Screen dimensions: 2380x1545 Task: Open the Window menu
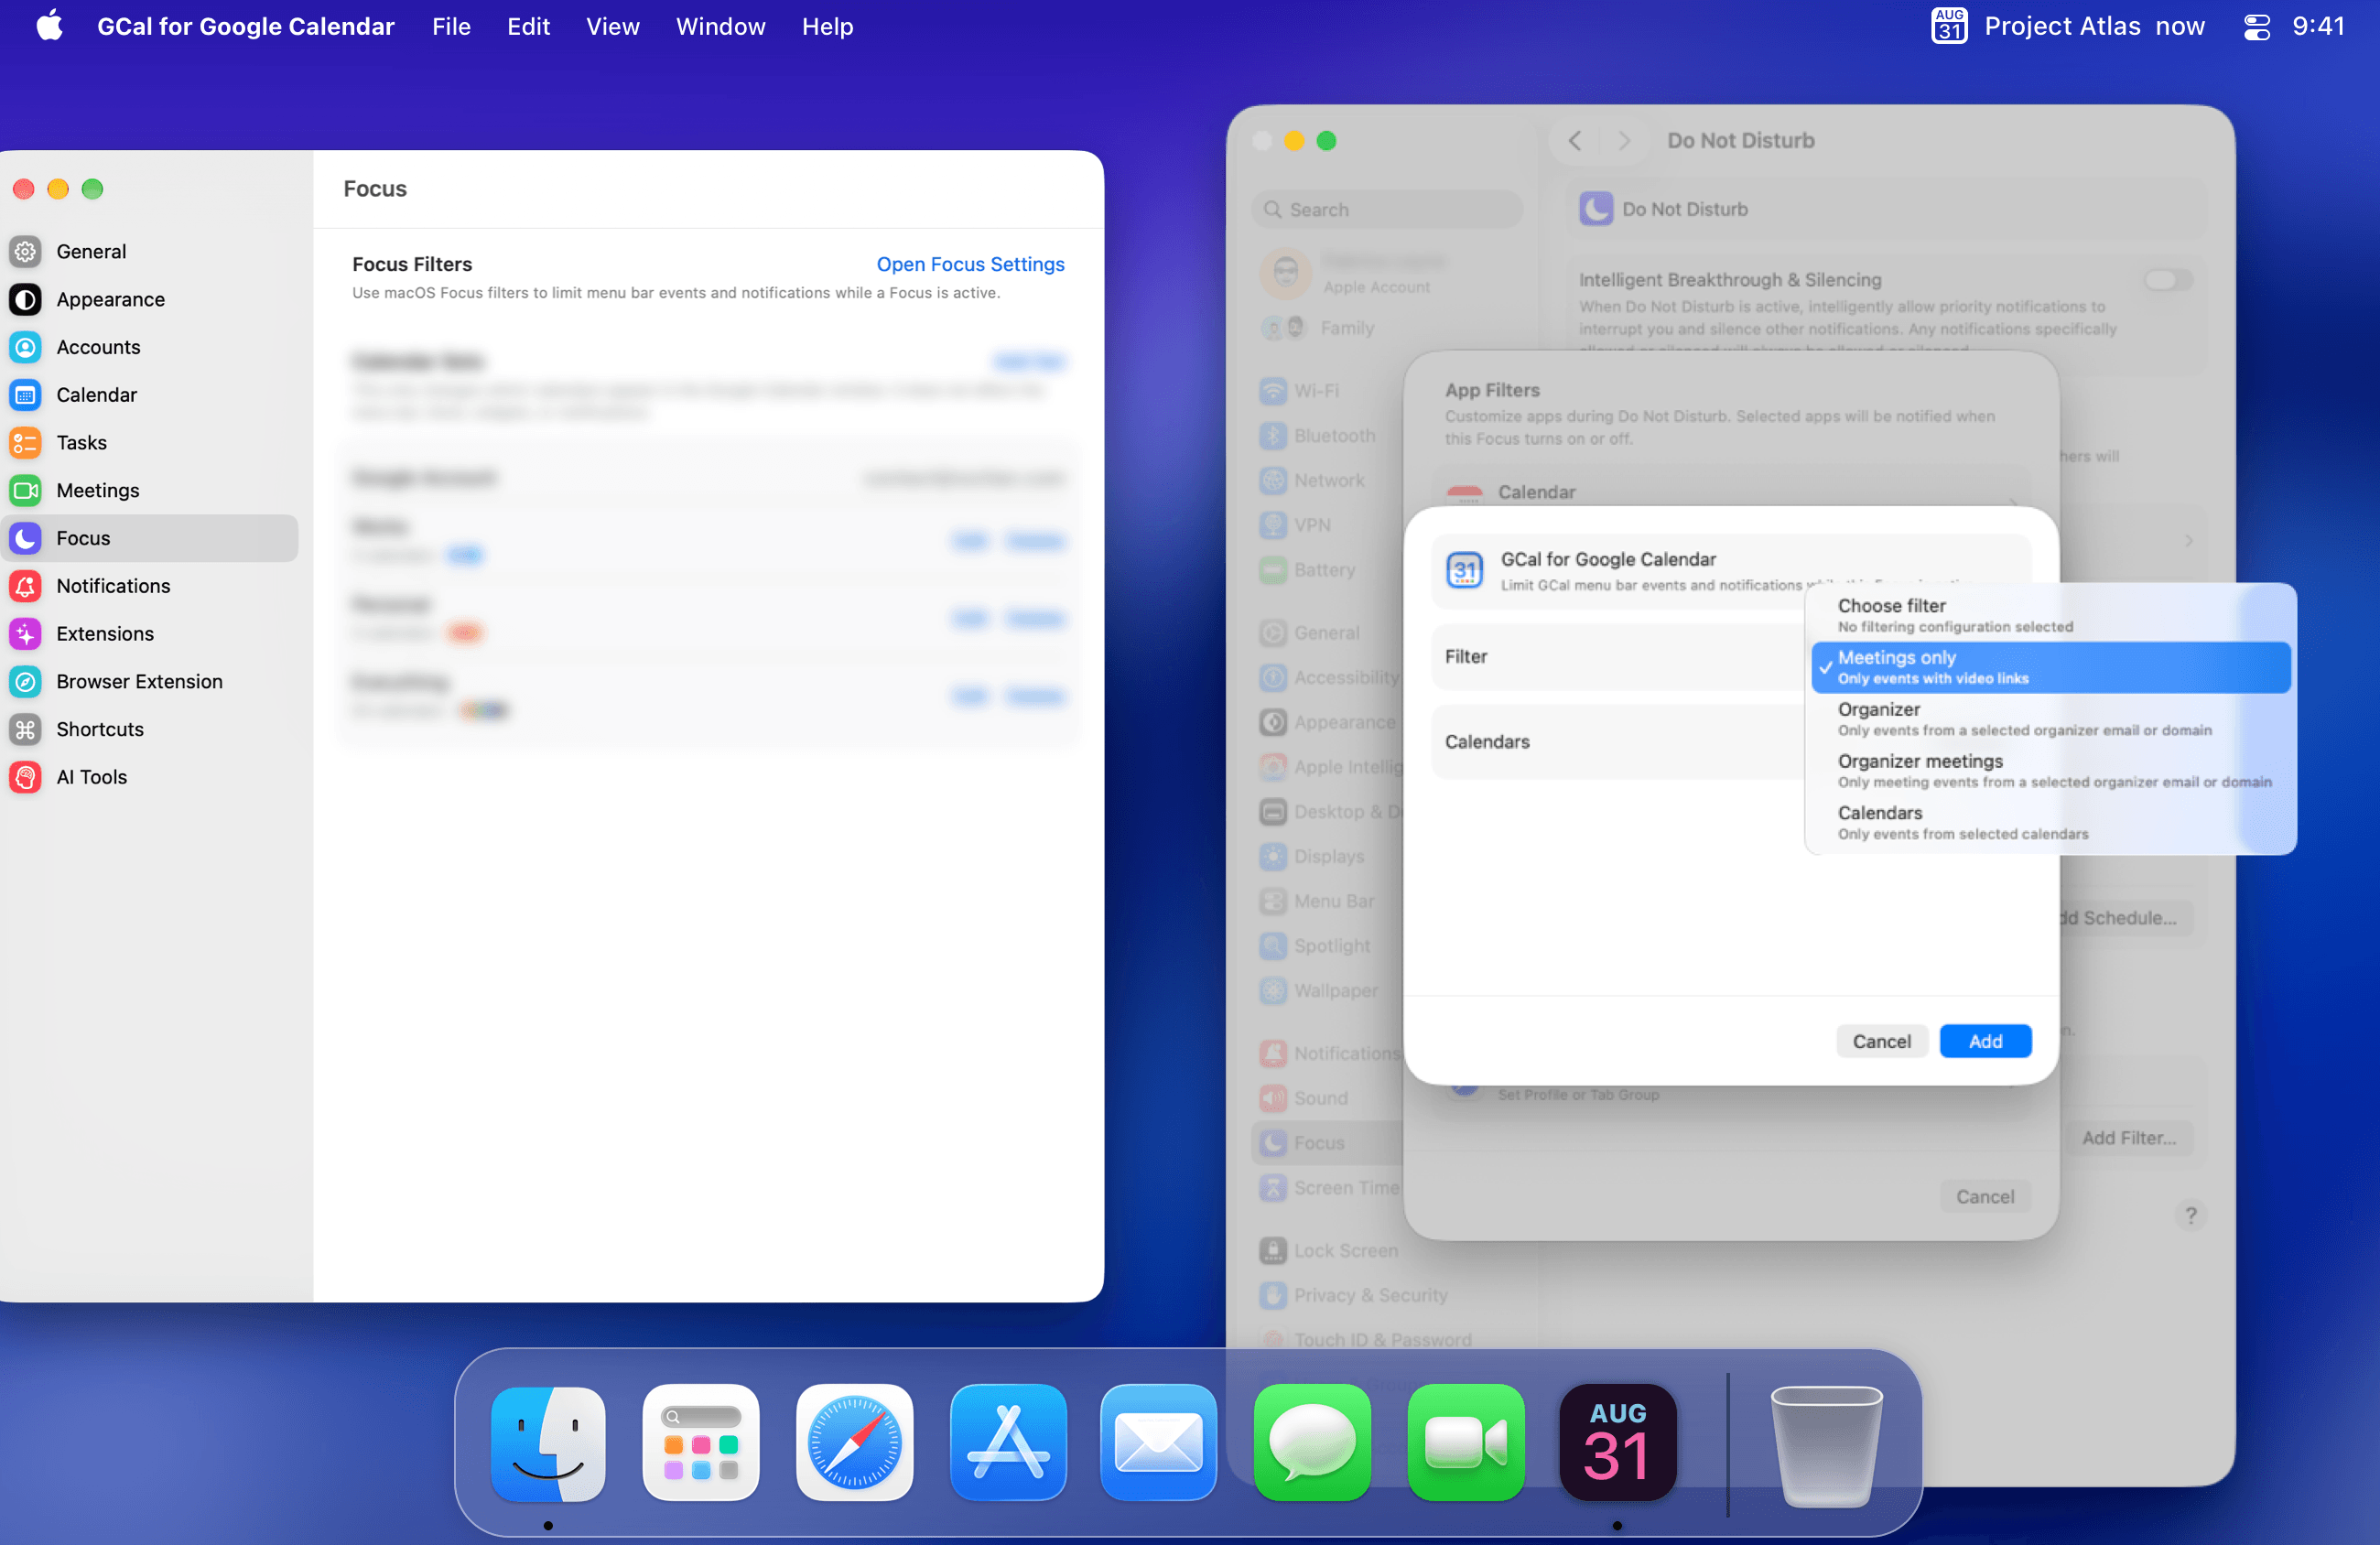[720, 27]
